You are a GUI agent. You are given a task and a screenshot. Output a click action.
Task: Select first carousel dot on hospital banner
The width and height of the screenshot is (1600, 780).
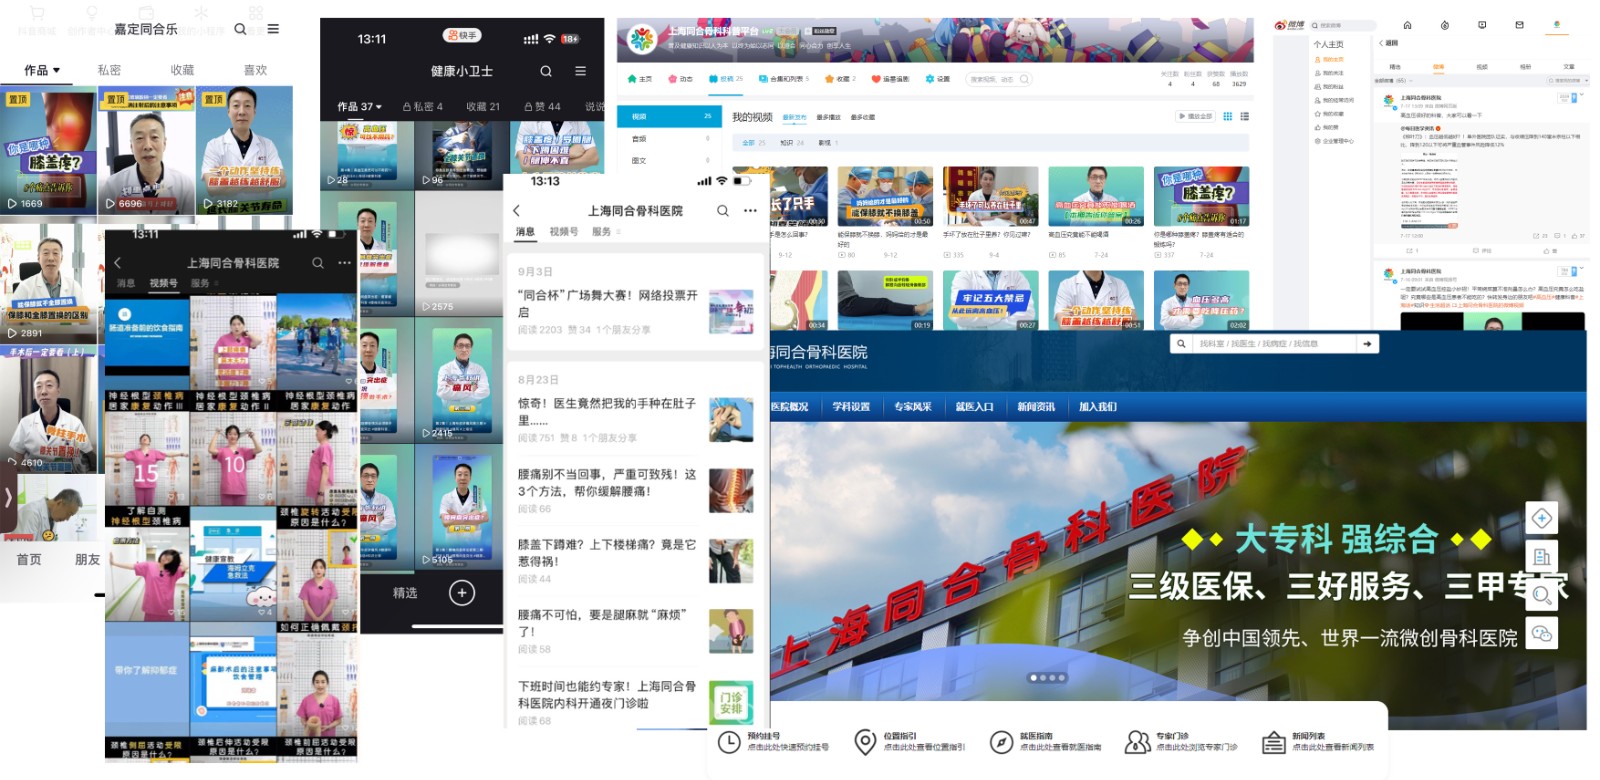1034,677
